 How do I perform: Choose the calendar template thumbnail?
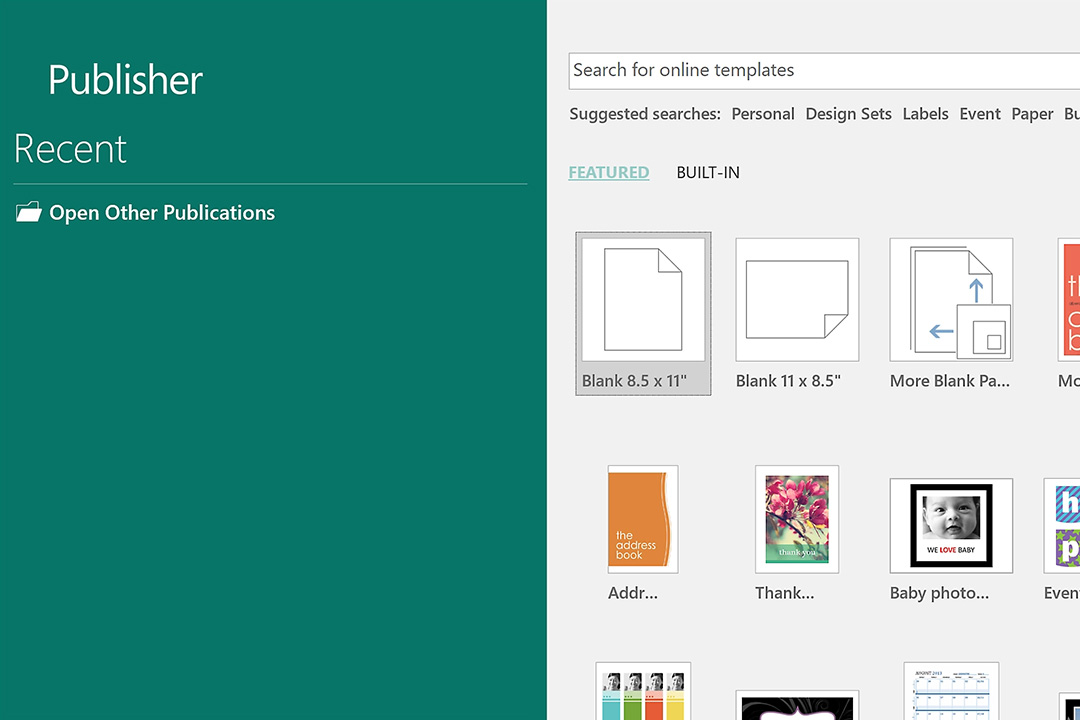pos(951,692)
